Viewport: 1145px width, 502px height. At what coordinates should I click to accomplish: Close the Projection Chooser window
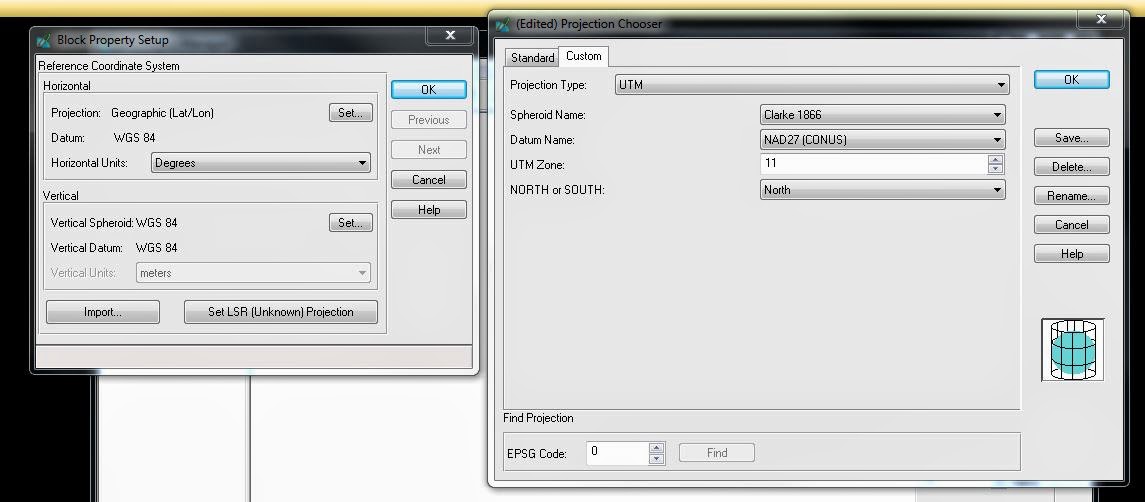point(1101,20)
